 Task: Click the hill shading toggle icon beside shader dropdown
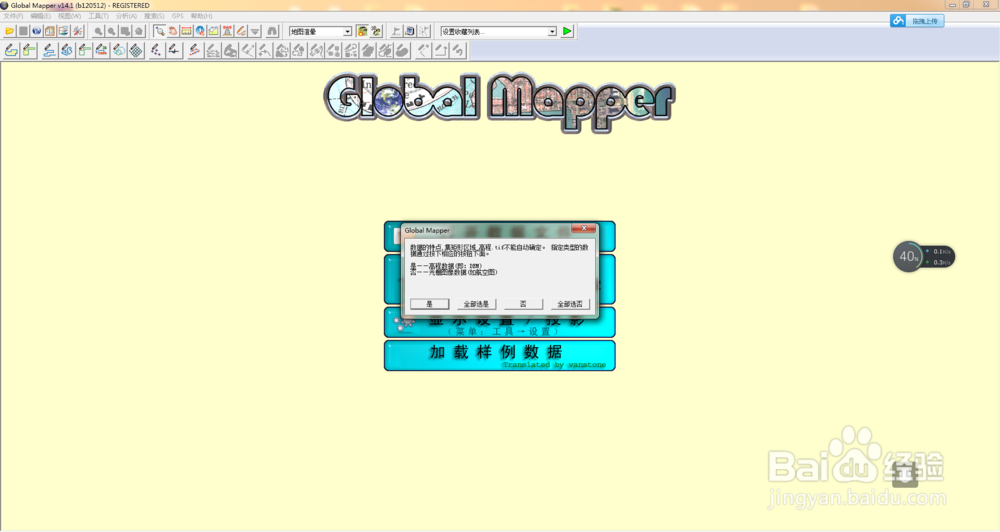(x=362, y=31)
